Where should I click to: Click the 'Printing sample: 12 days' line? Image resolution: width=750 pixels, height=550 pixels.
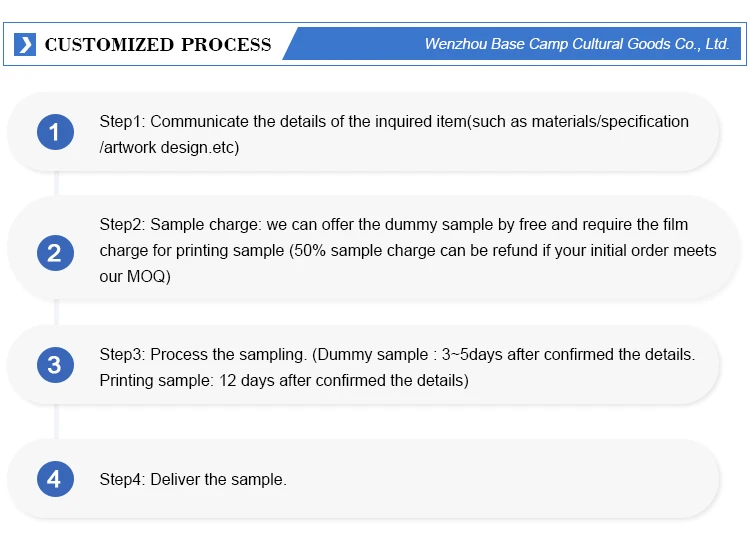click(x=283, y=380)
